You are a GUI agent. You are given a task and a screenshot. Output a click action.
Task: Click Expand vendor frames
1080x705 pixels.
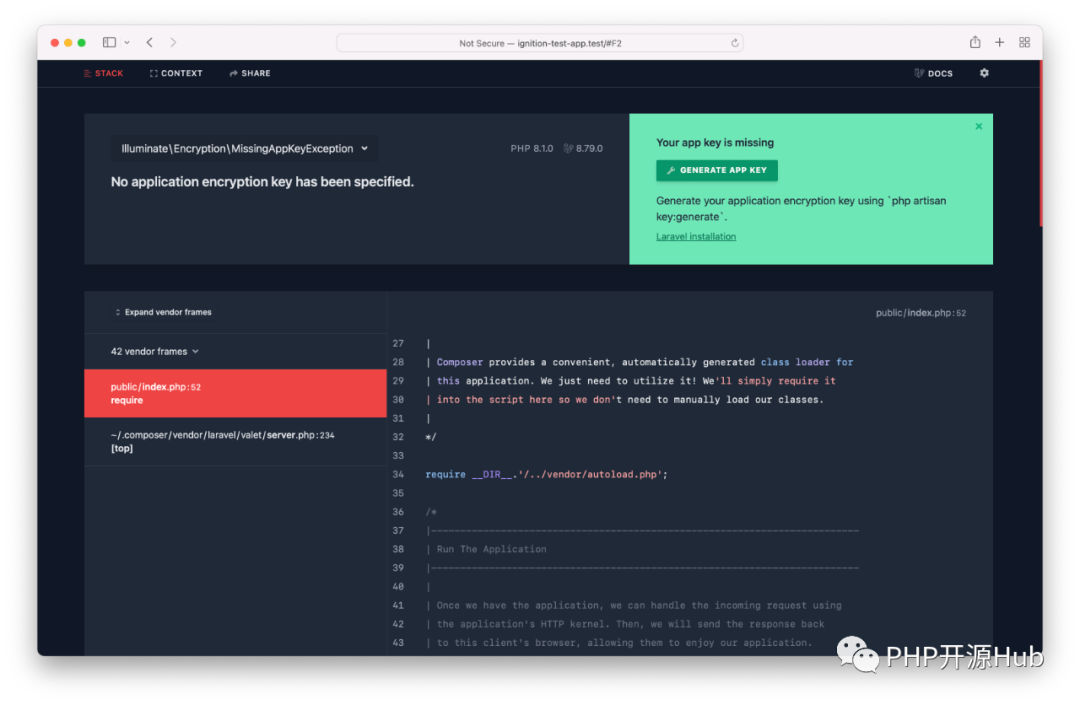click(x=163, y=312)
